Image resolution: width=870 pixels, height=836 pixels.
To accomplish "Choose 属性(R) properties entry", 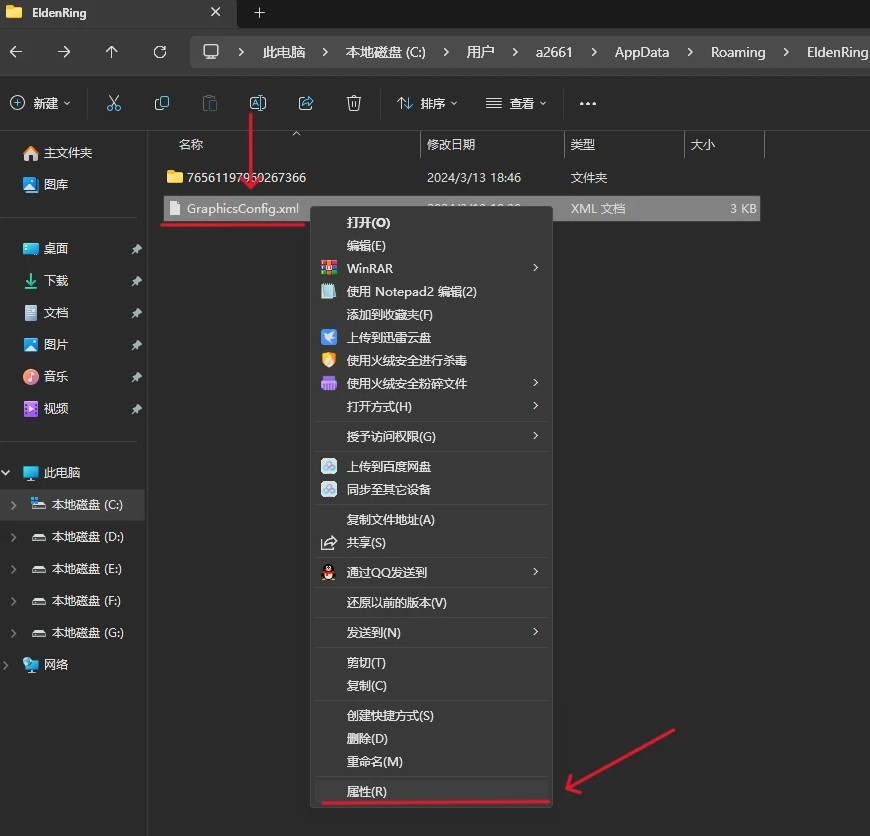I will click(x=432, y=792).
